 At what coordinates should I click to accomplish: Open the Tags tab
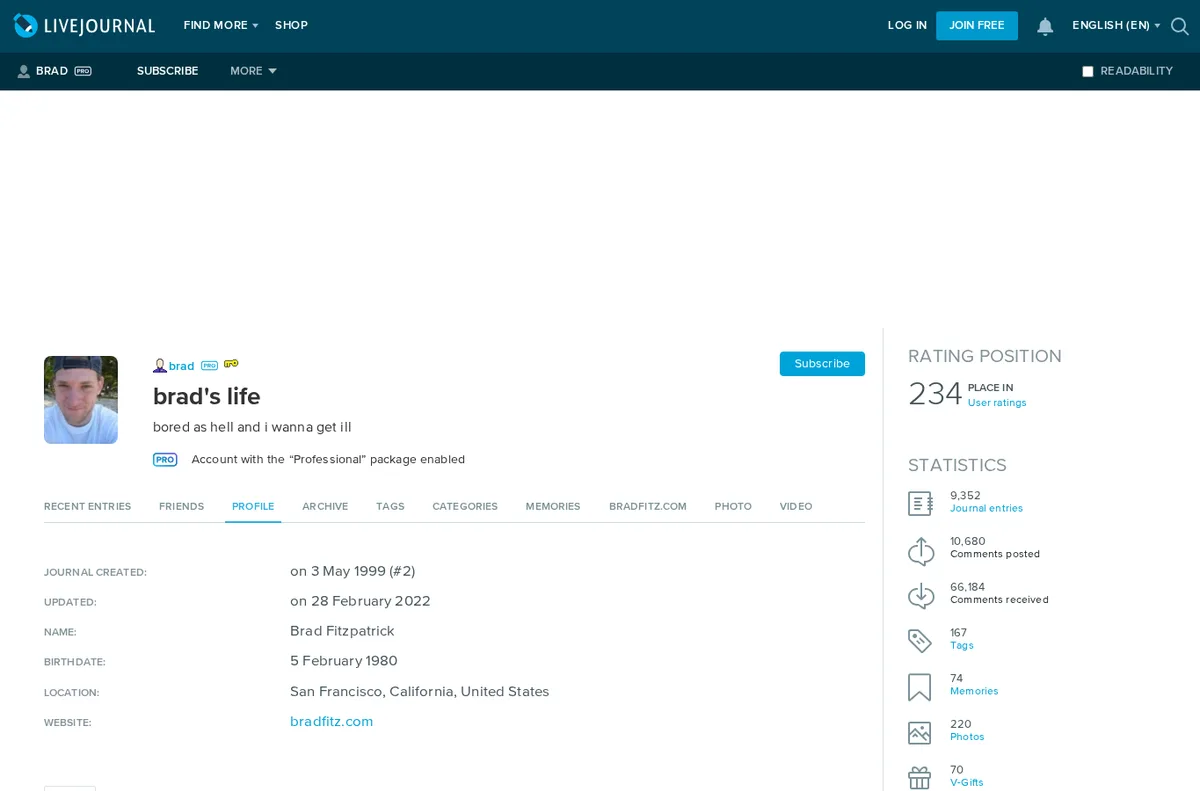(x=390, y=507)
